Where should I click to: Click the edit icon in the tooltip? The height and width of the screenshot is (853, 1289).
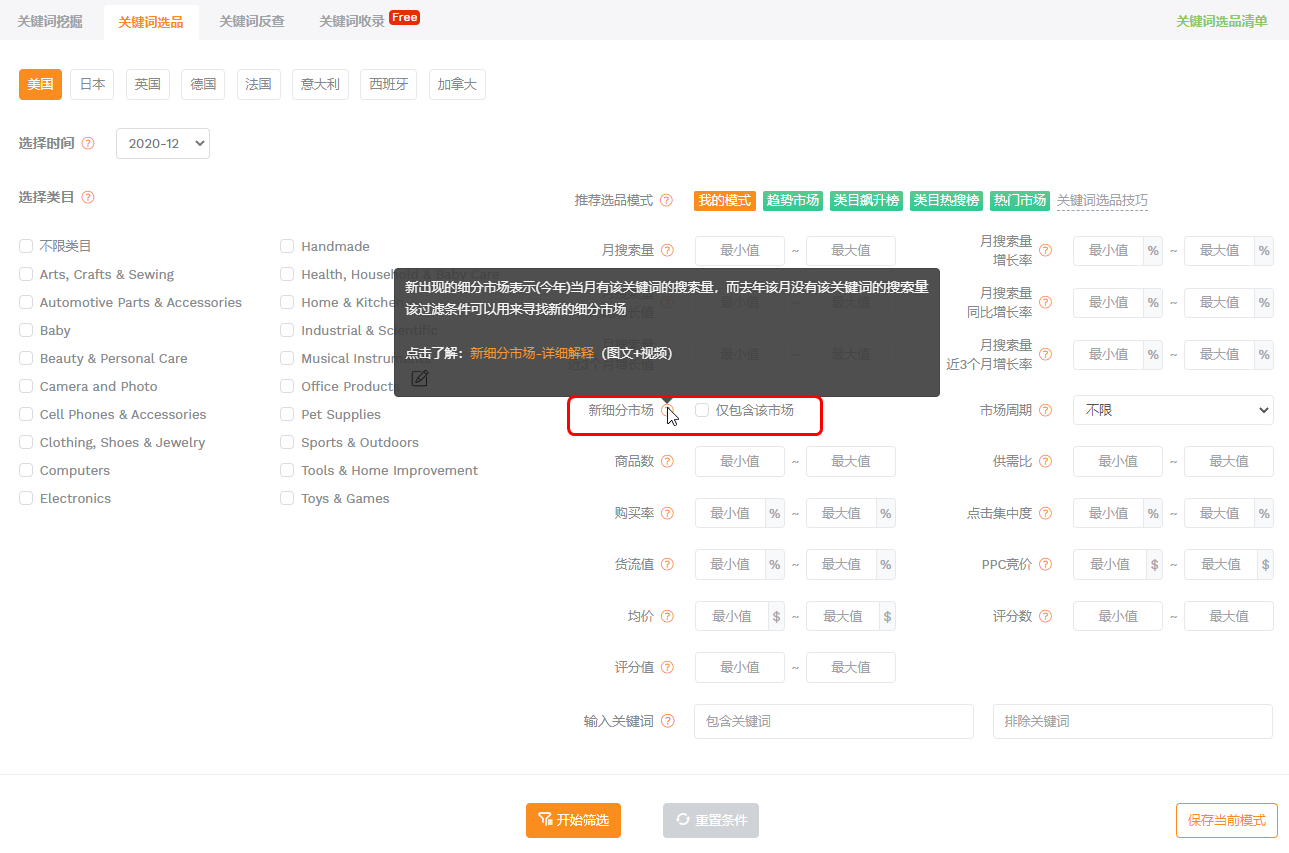420,378
